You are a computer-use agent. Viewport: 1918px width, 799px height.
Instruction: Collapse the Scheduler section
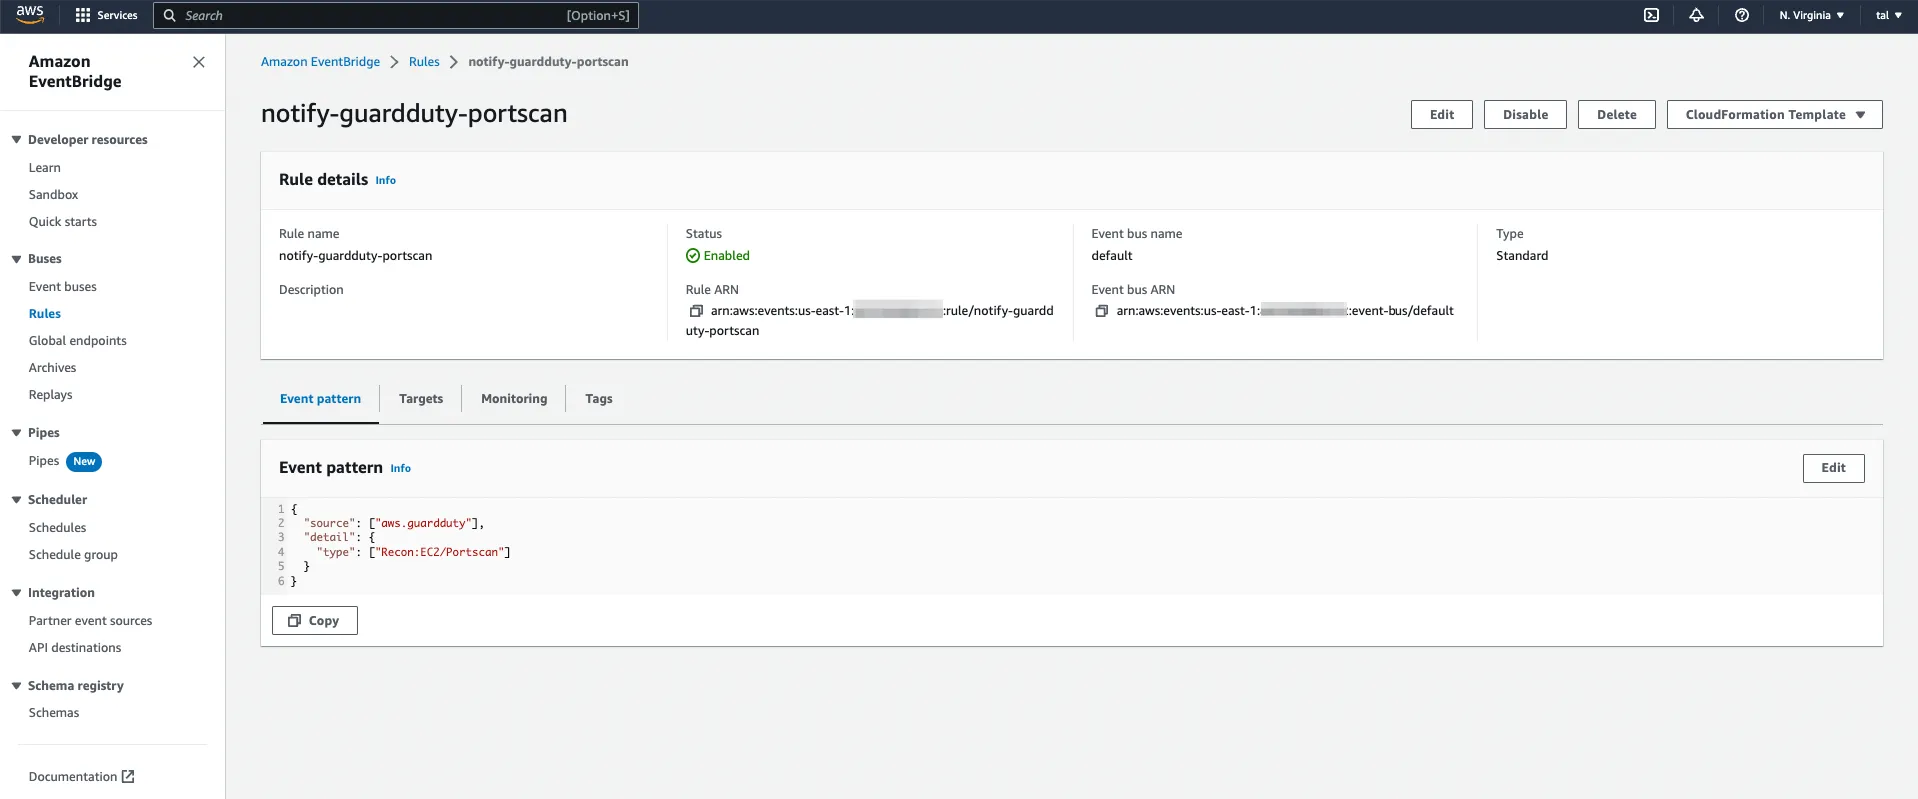(16, 500)
